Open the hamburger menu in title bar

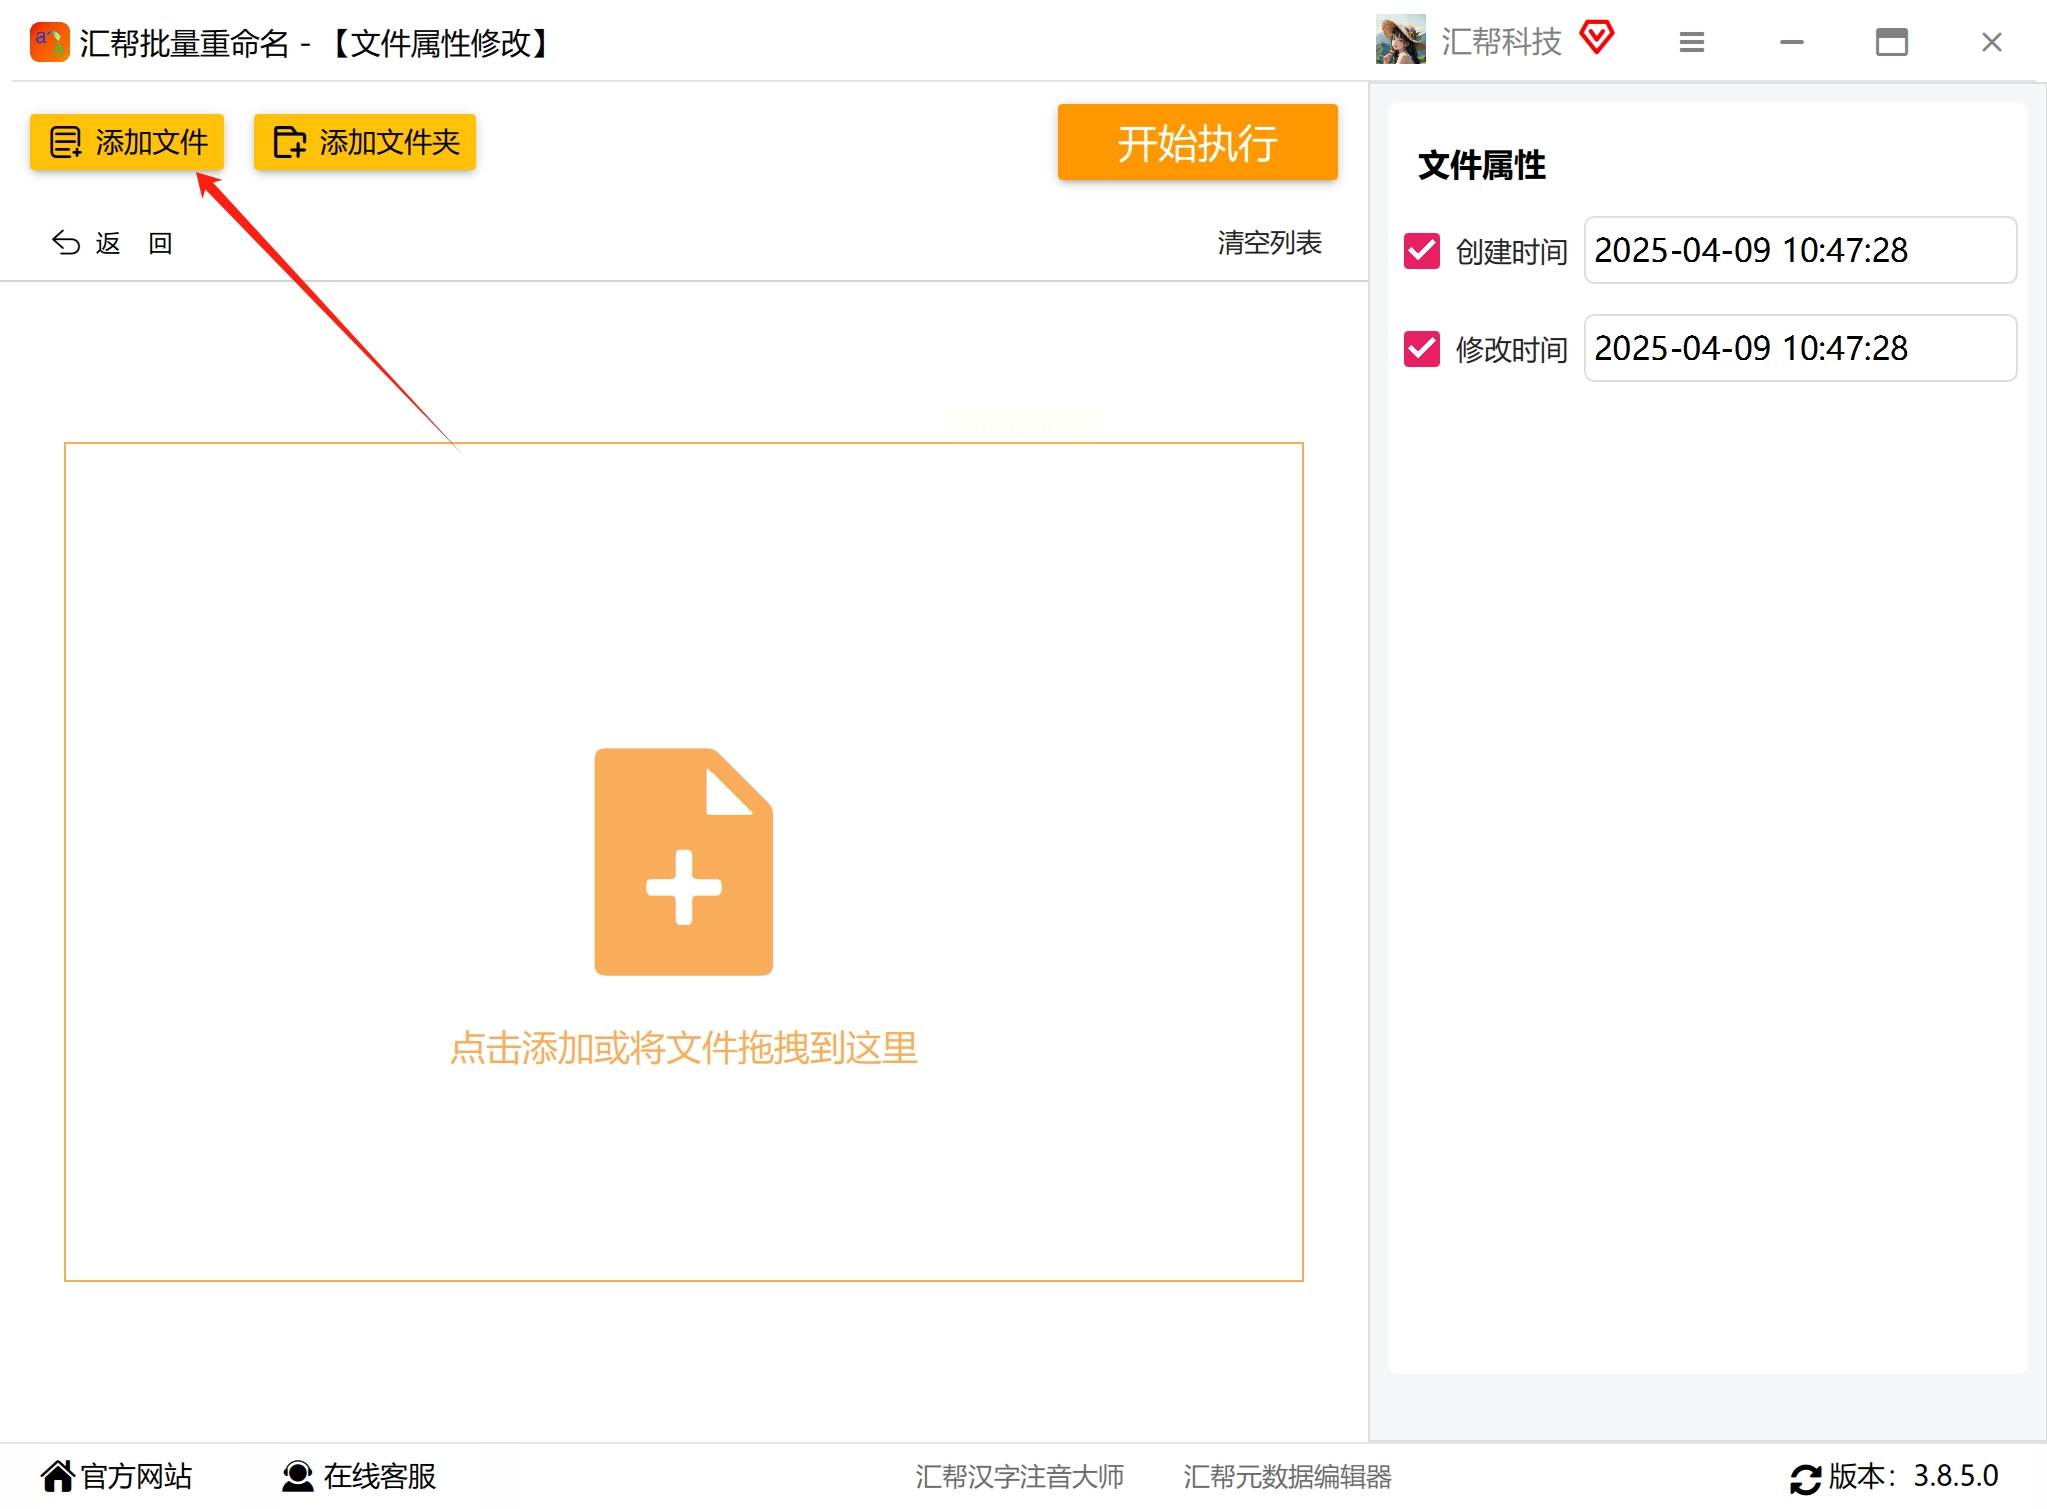click(x=1691, y=42)
